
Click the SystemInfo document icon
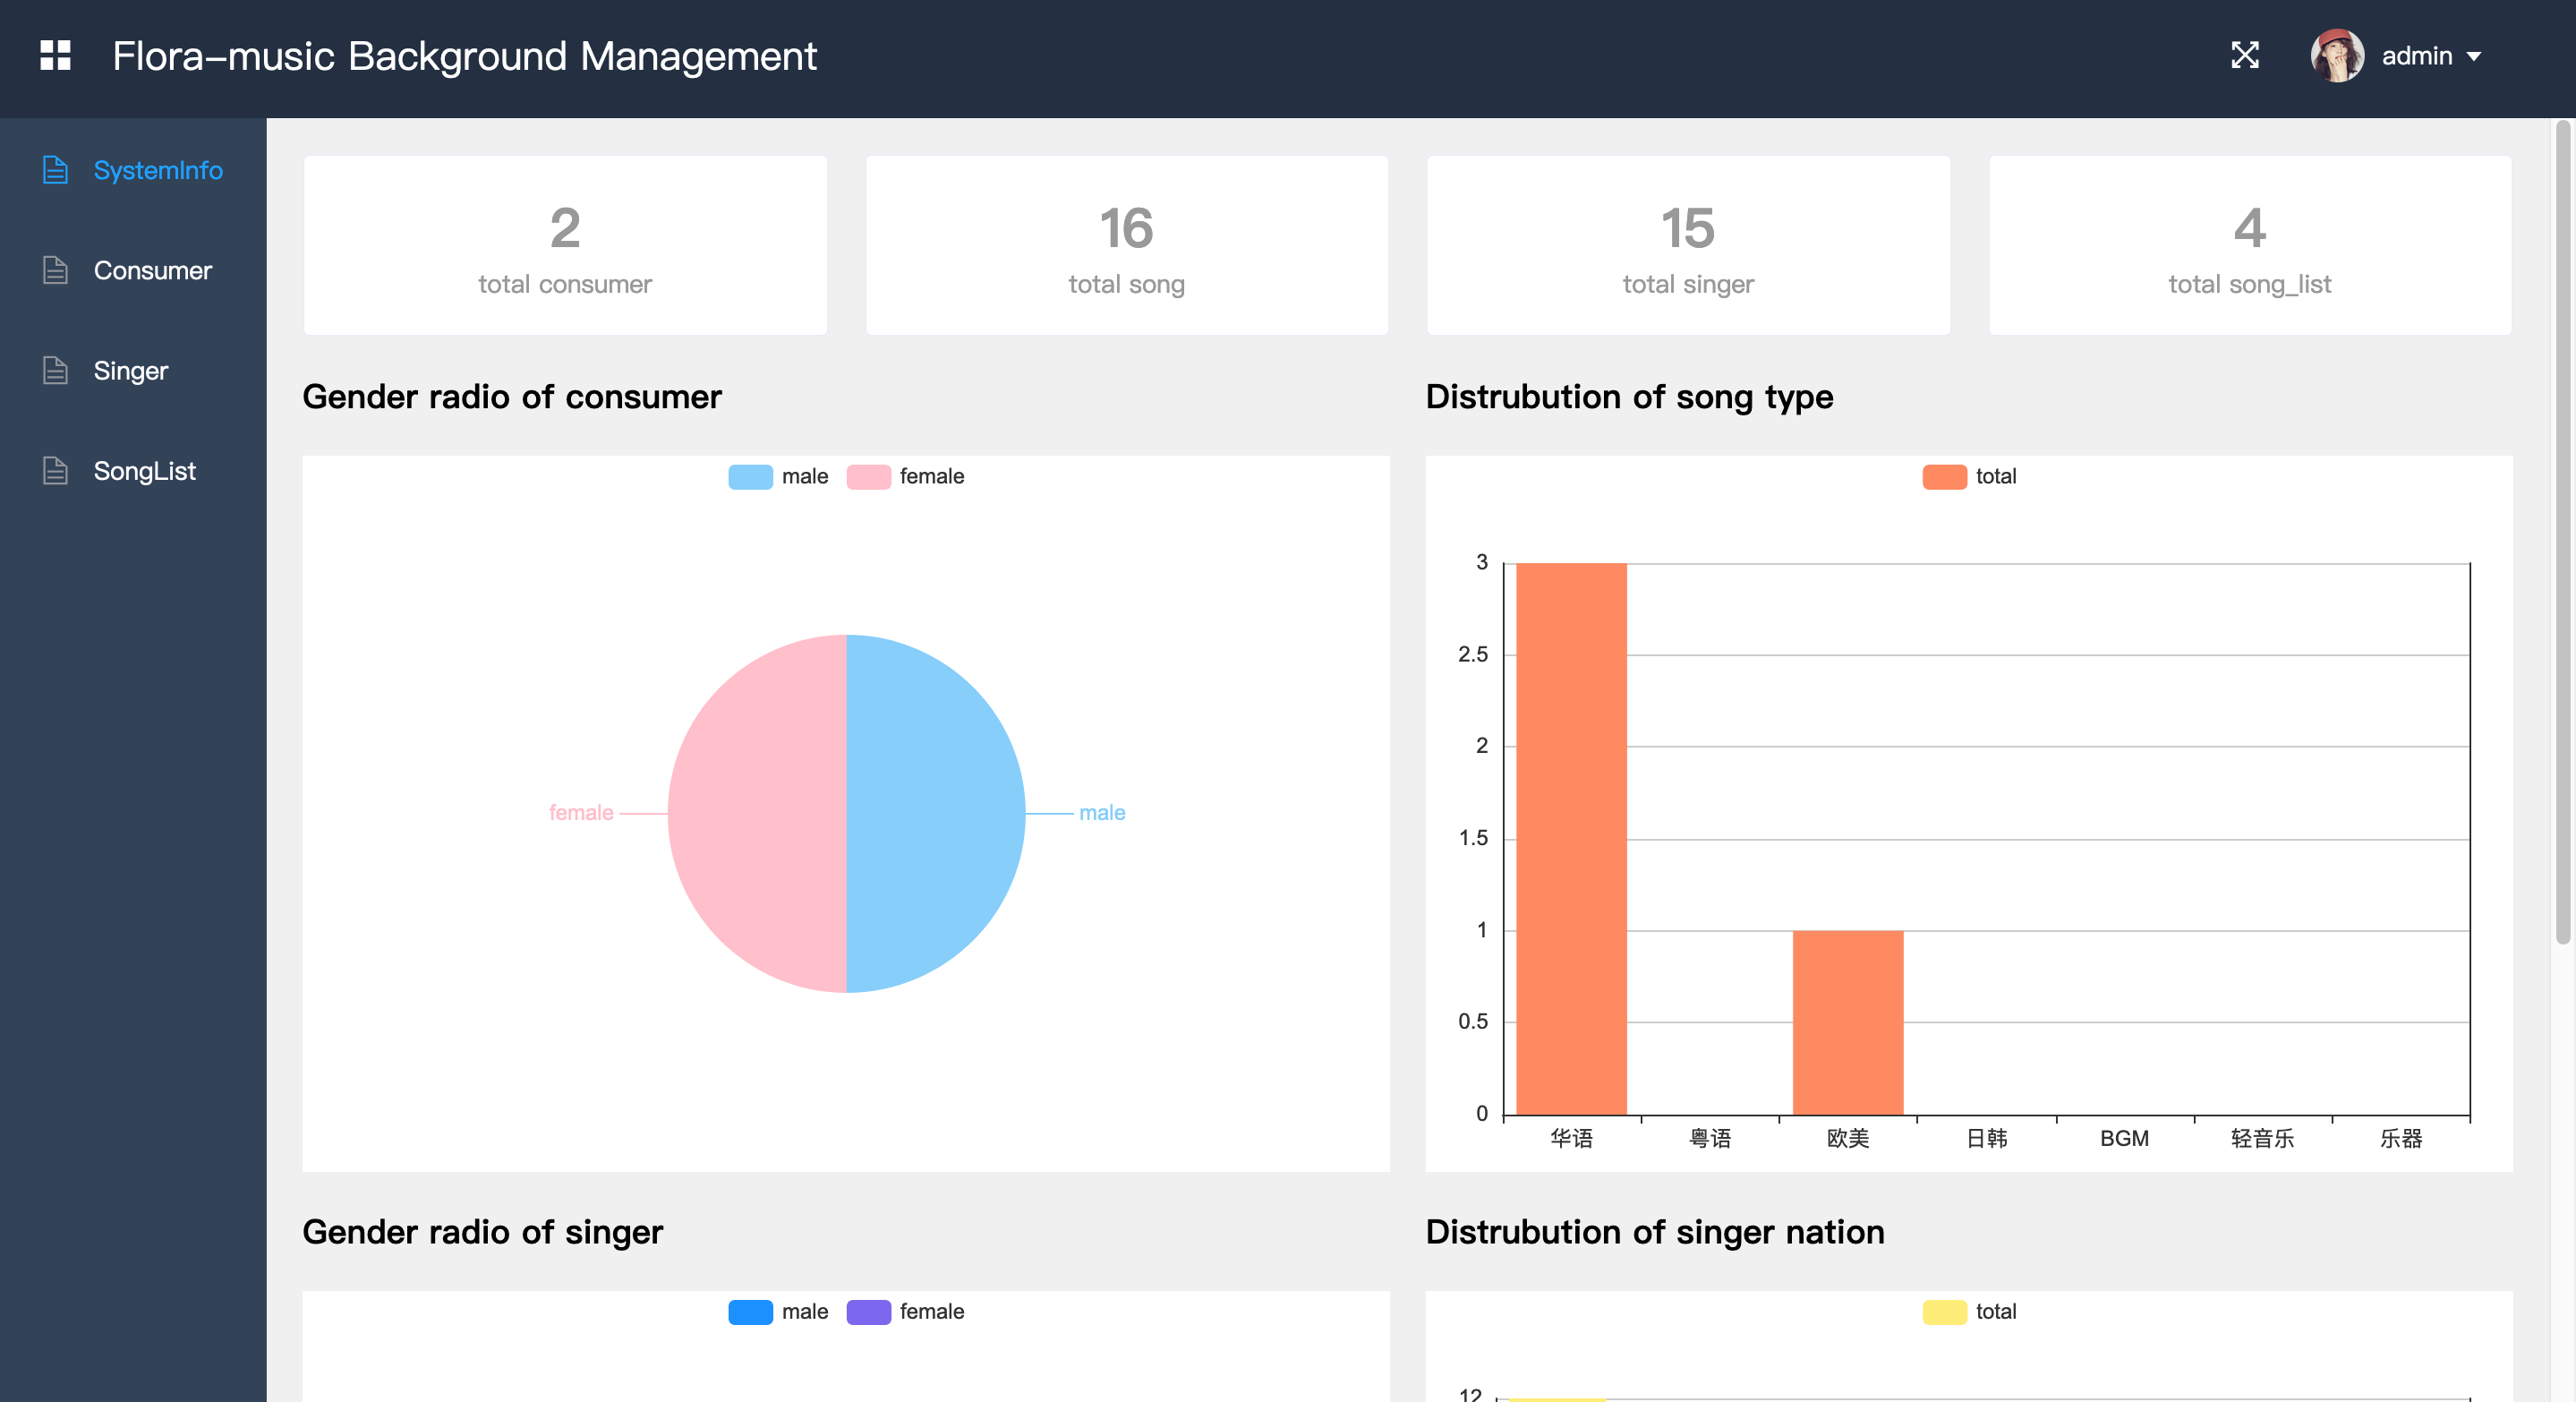coord(55,170)
